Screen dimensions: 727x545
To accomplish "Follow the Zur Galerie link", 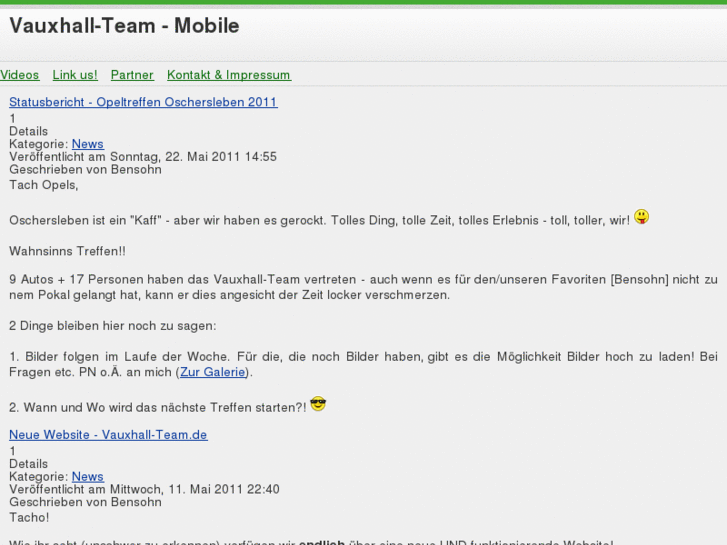I will click(x=213, y=372).
